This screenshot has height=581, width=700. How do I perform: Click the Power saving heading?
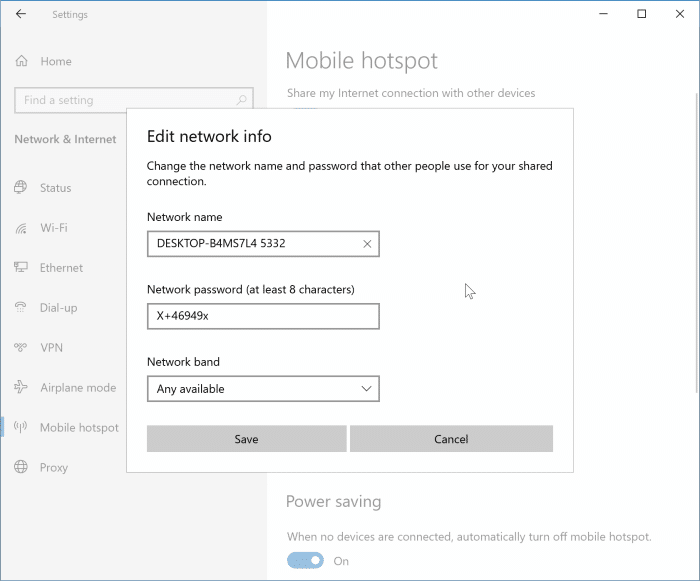click(333, 502)
